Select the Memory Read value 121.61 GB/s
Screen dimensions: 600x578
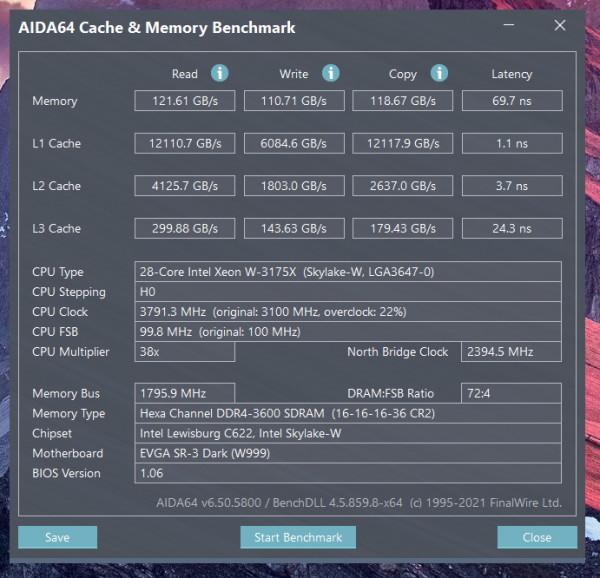(x=184, y=101)
